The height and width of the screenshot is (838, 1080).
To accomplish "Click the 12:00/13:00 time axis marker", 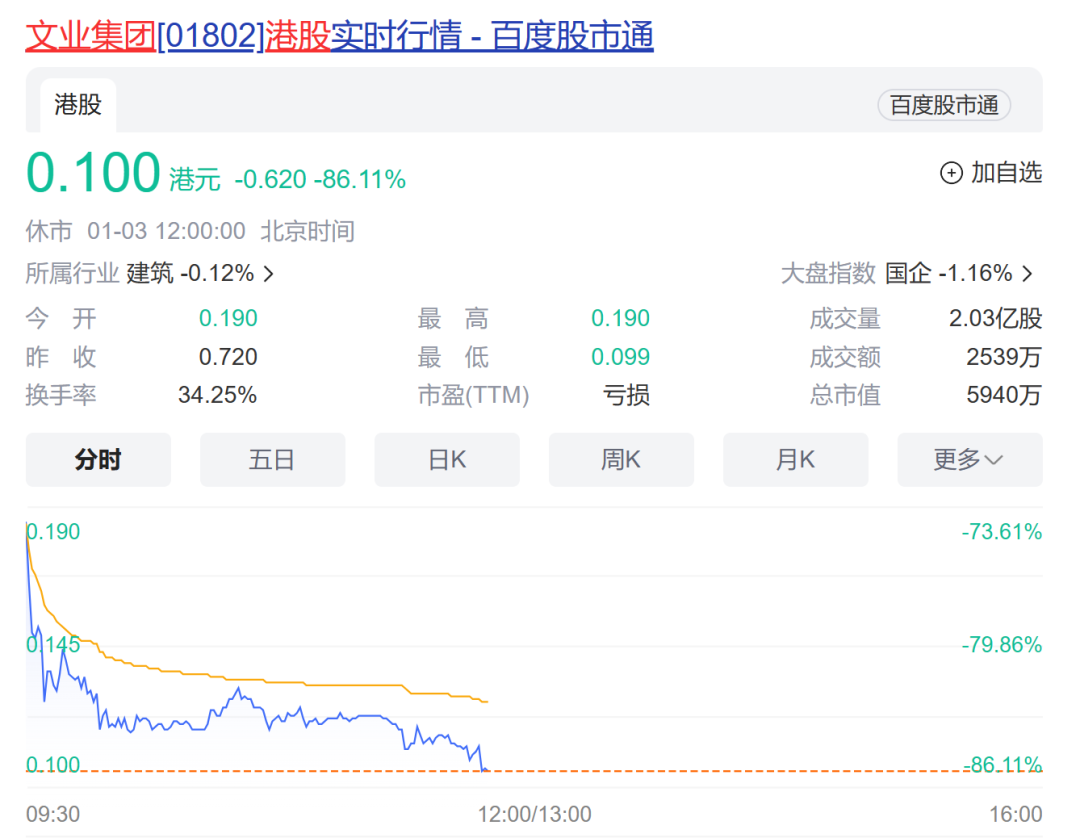I will [536, 814].
